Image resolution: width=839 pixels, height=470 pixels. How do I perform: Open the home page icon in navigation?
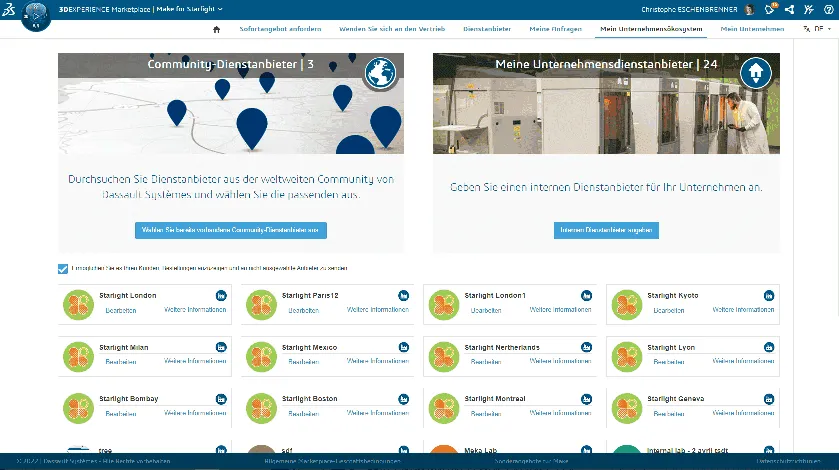coord(216,29)
